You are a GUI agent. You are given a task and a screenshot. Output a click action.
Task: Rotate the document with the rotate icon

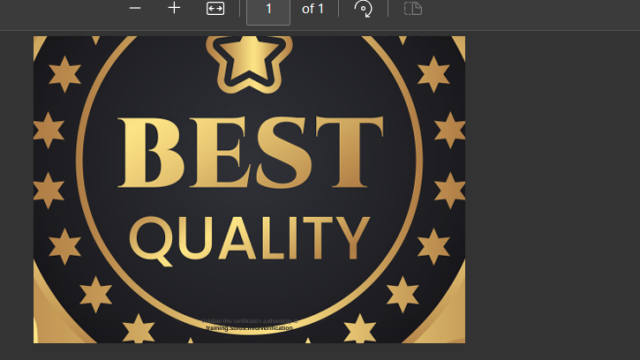coord(363,8)
